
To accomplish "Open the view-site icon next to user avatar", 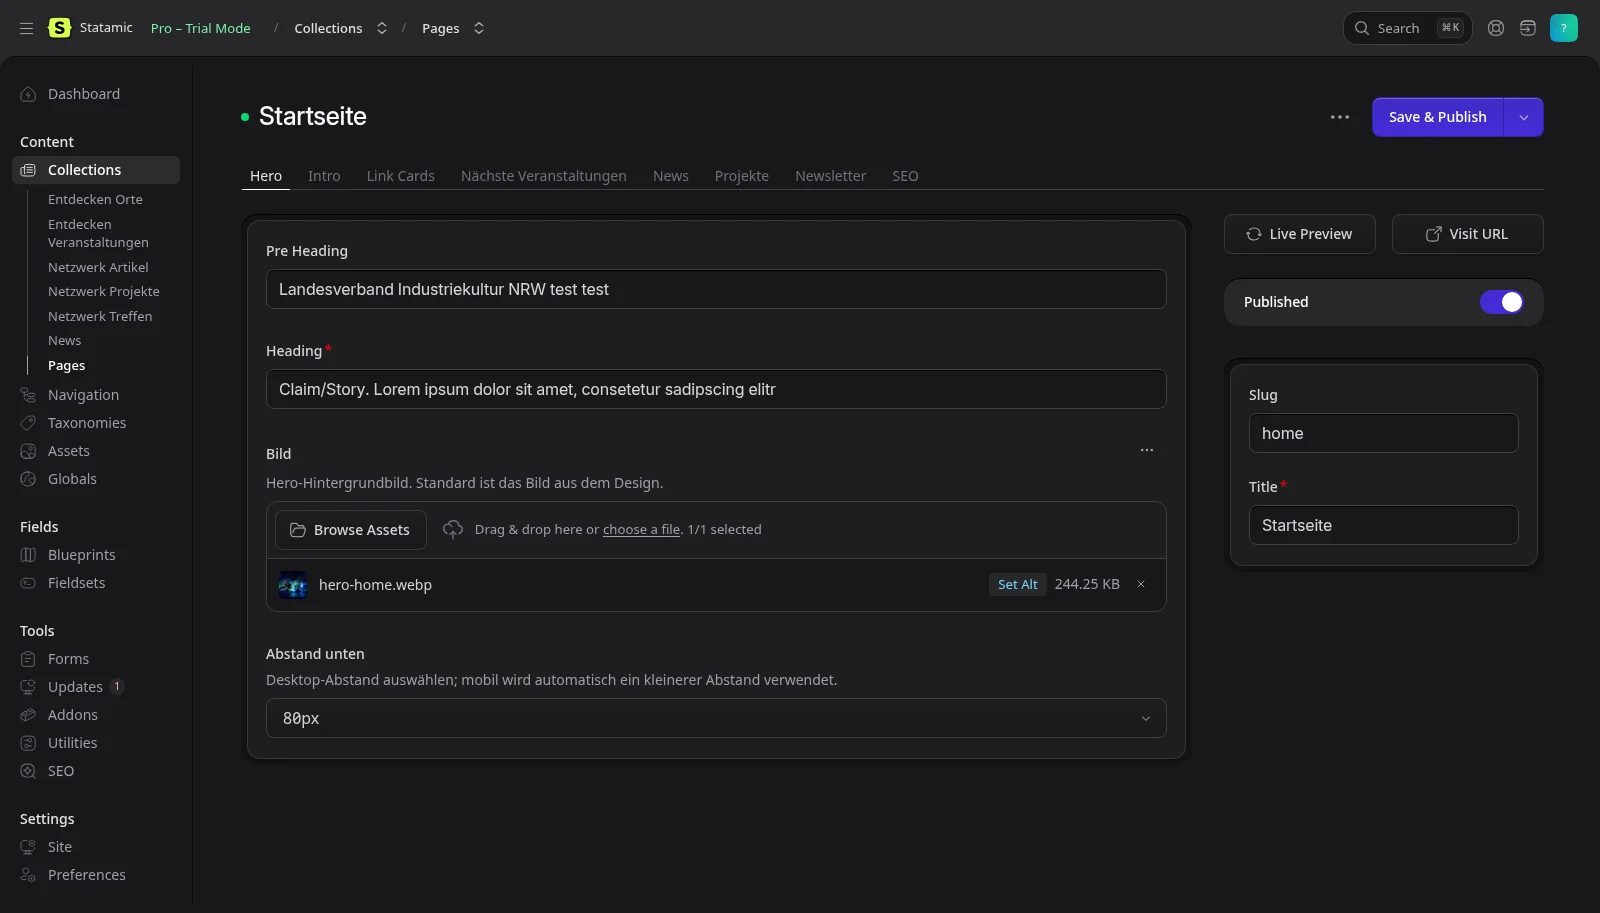I will click(x=1528, y=28).
